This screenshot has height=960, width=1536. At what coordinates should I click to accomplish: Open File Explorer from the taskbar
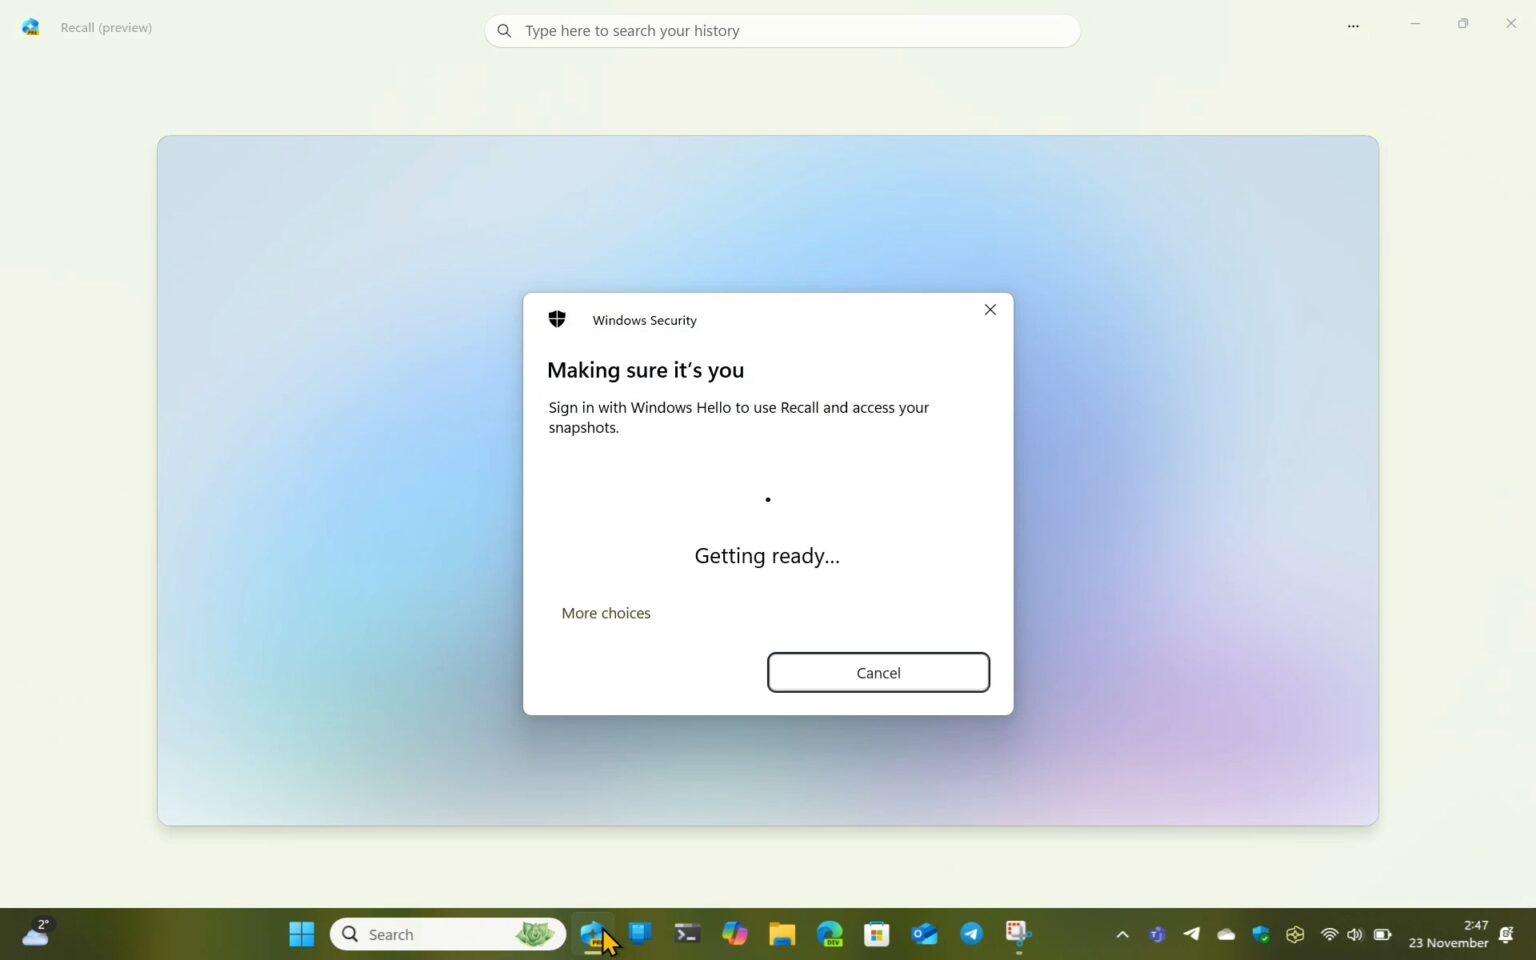coord(781,933)
